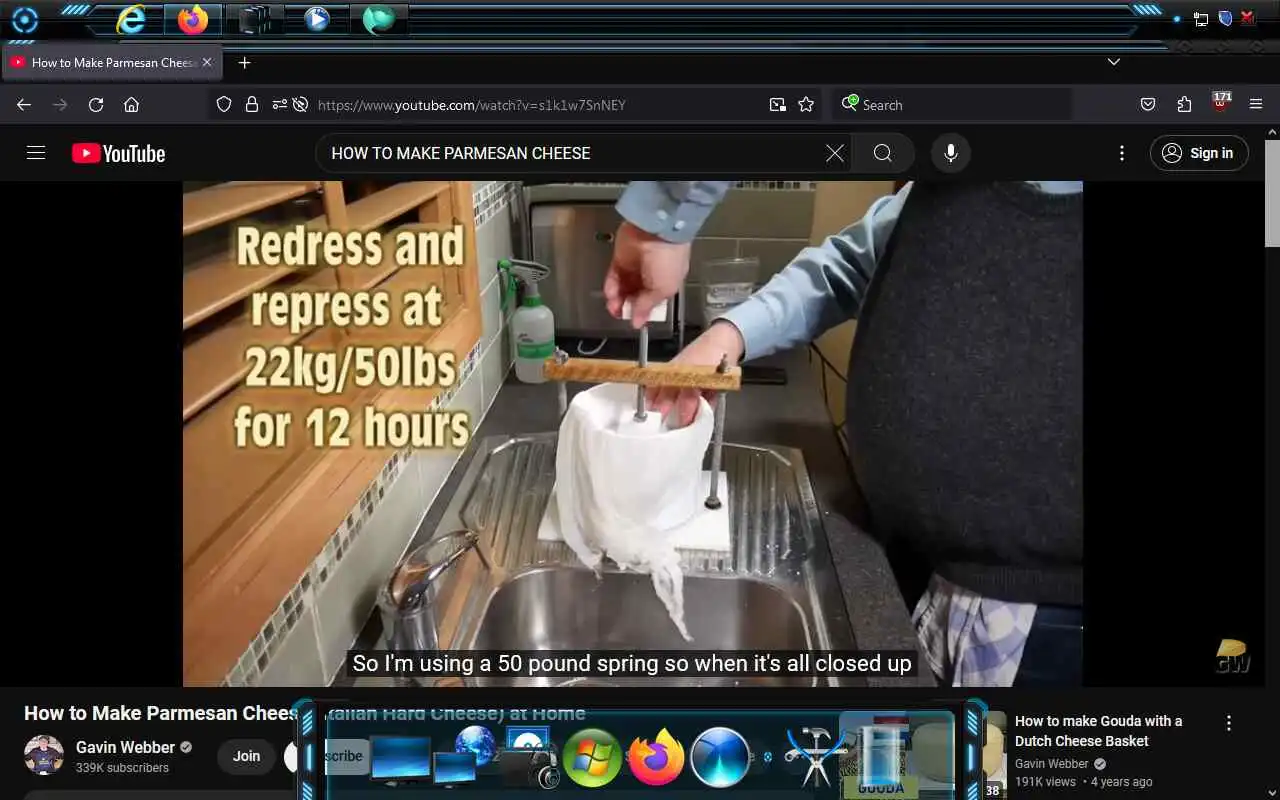Run the YouTube search with magnifier button
The image size is (1280, 800).
(x=883, y=153)
